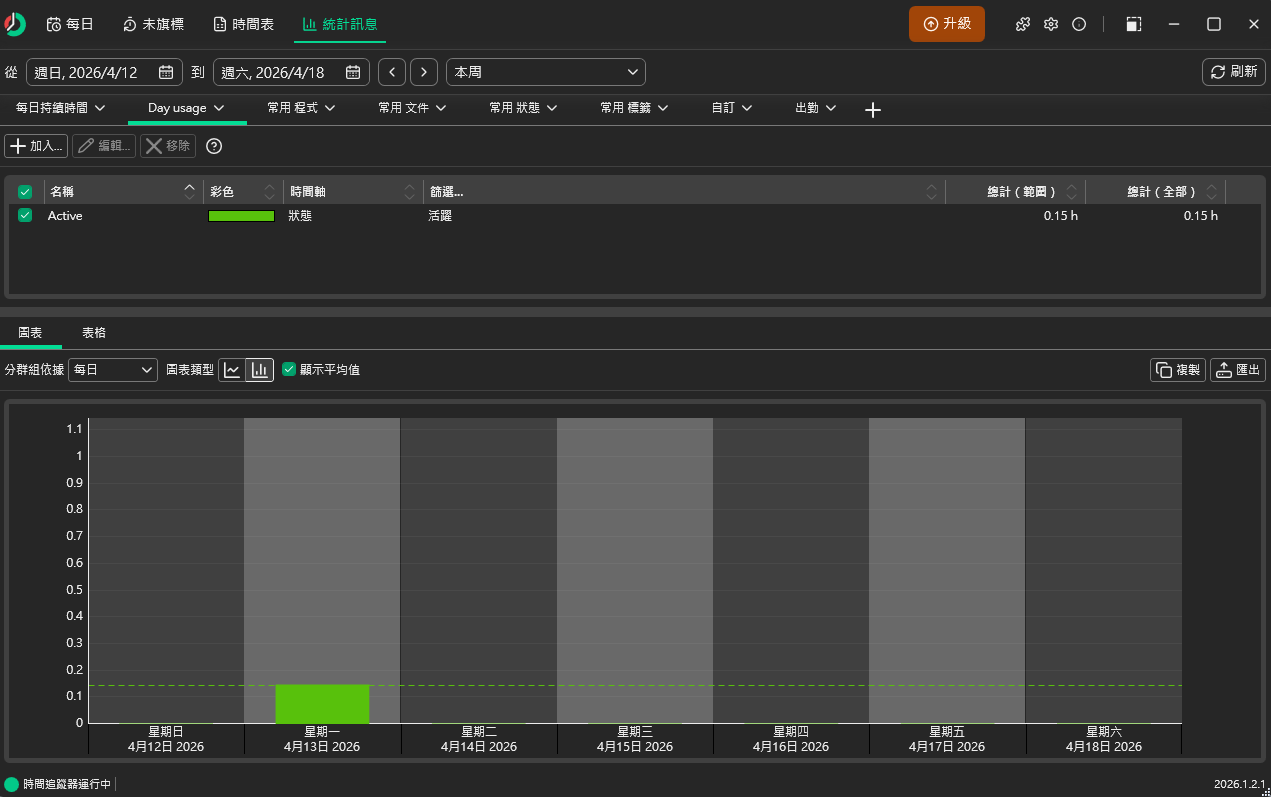Screen dimensions: 1271x797
Task: Toggle the select-all header checkbox
Action: (x=25, y=191)
